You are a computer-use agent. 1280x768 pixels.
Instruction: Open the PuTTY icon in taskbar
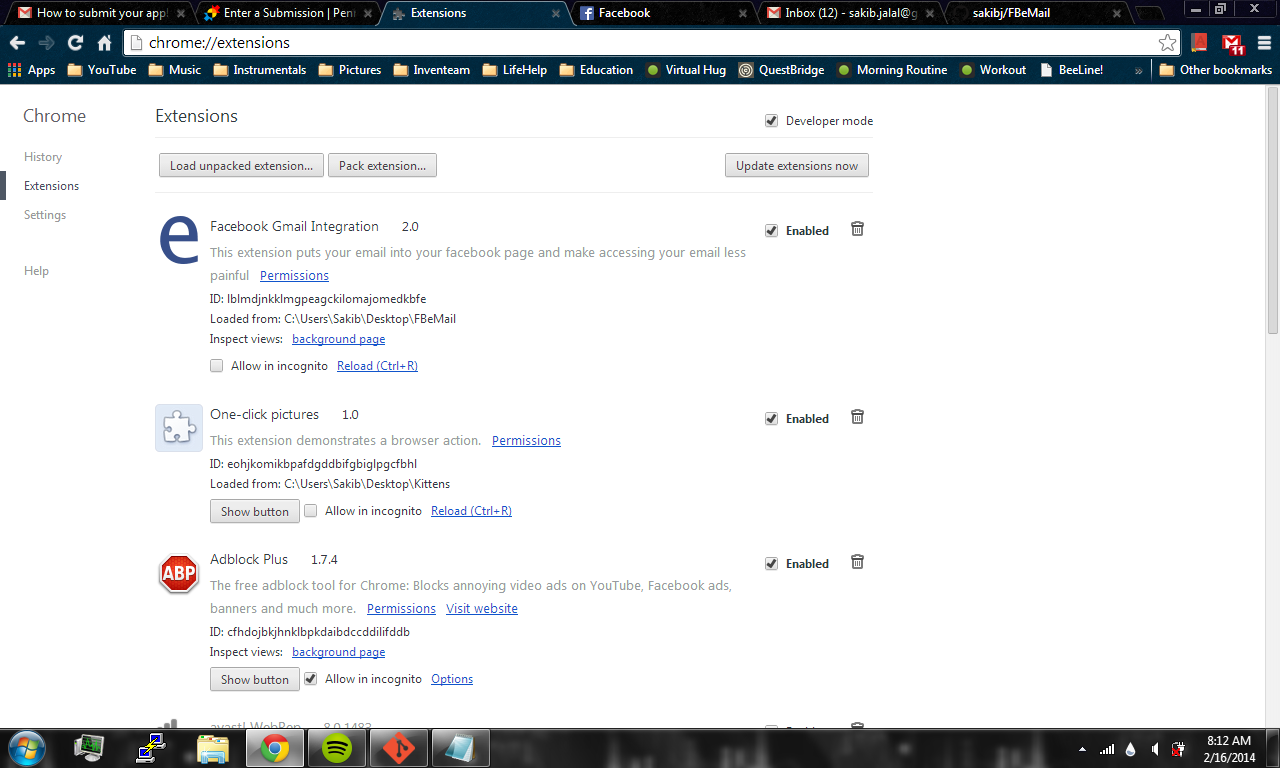click(152, 748)
